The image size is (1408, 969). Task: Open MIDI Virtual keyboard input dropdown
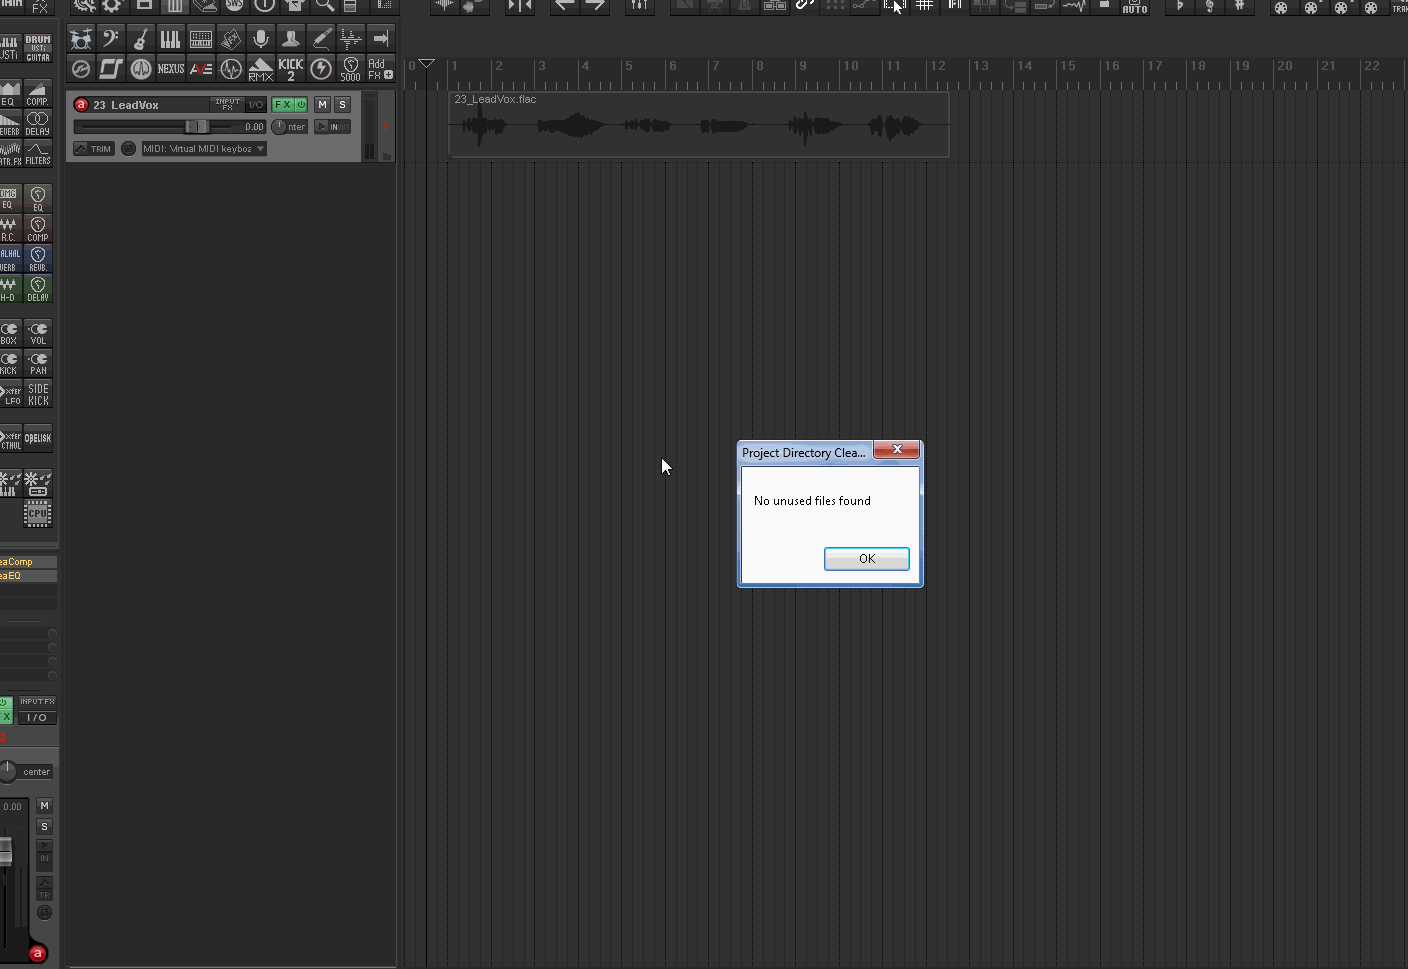pyautogui.click(x=204, y=149)
